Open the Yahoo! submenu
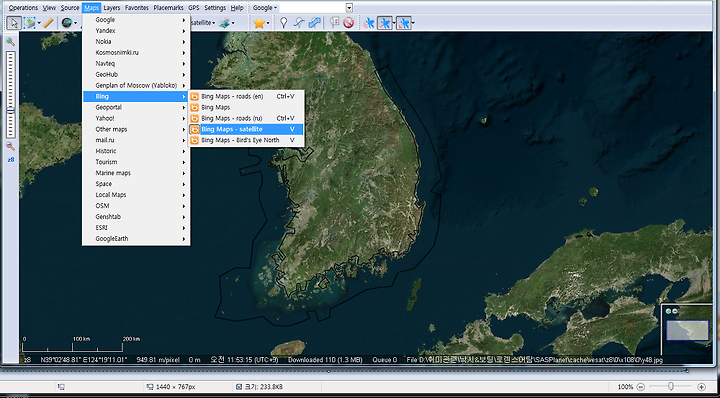 (x=136, y=118)
